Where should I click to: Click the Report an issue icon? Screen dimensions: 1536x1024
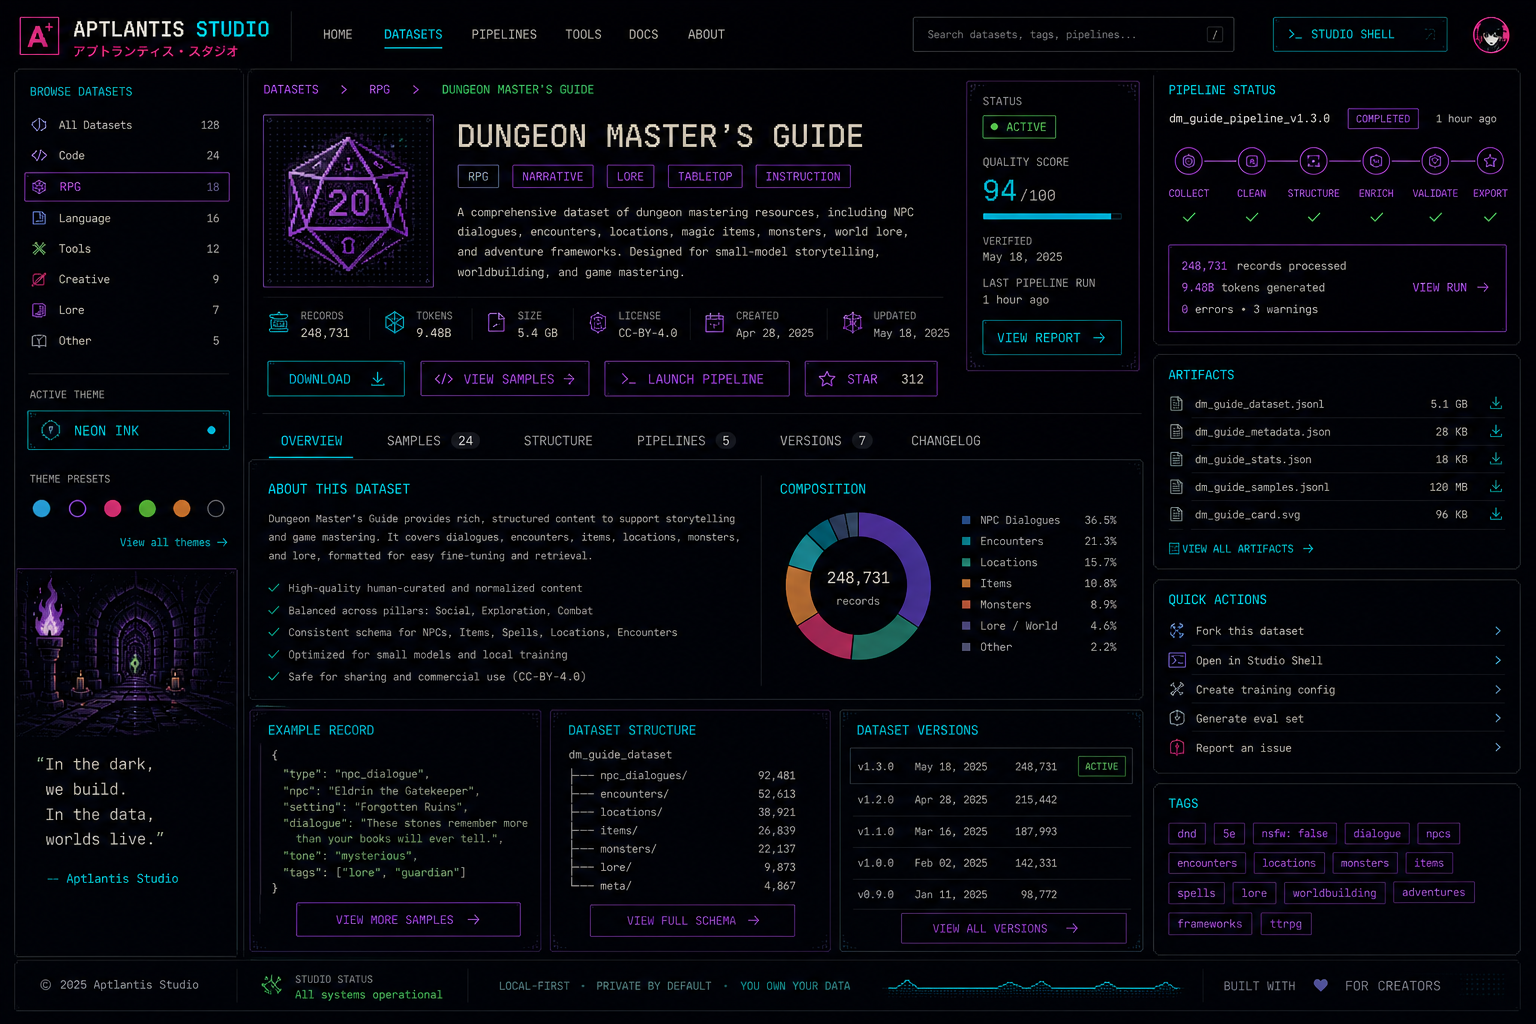coord(1177,747)
